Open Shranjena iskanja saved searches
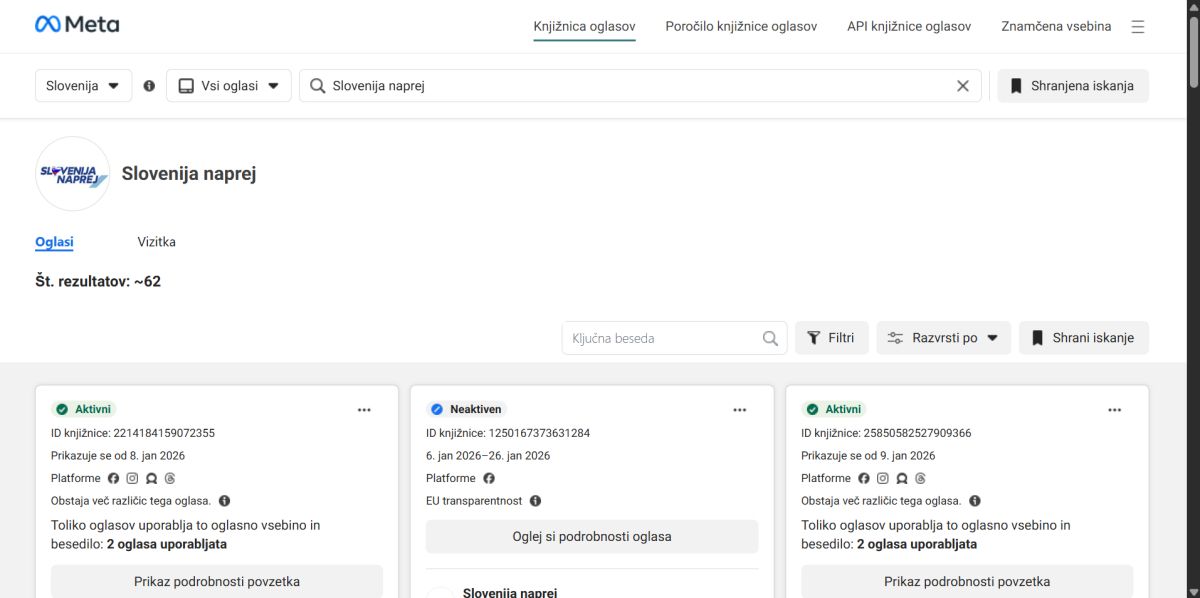Screen dimensions: 1200x598 point(1072,86)
